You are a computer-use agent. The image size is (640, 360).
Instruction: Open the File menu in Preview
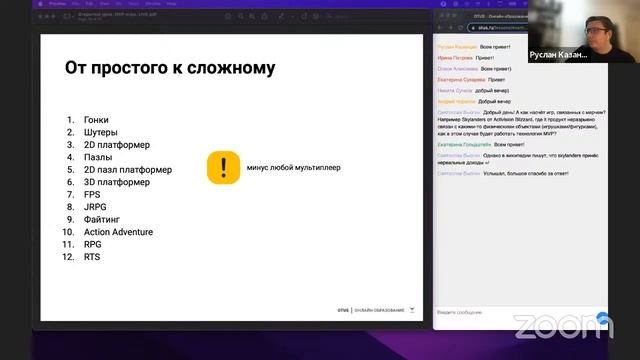[76, 4]
